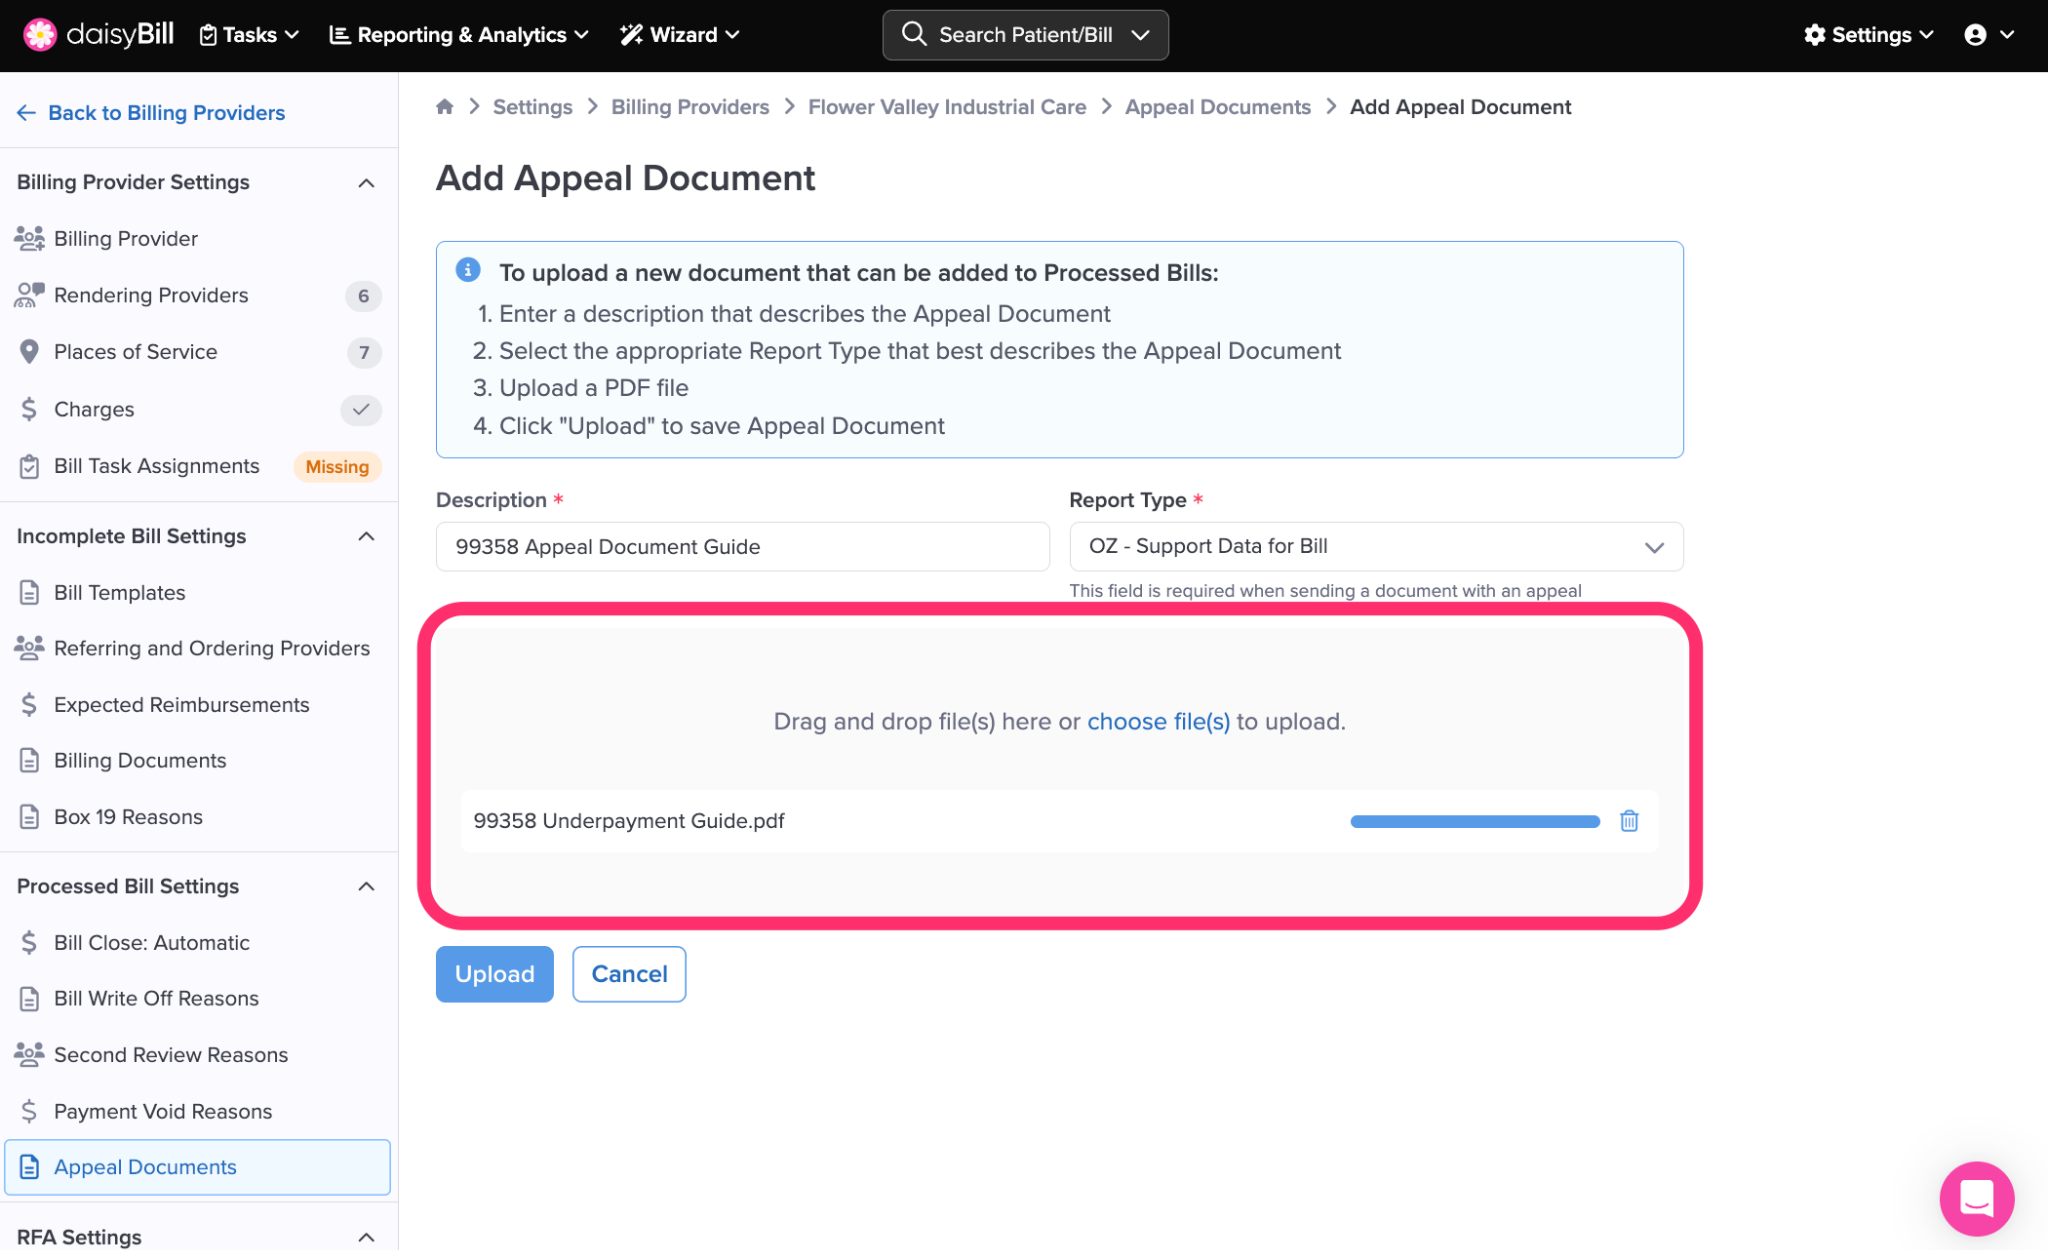The height and width of the screenshot is (1250, 2048).
Task: Click the Description input field
Action: point(742,547)
